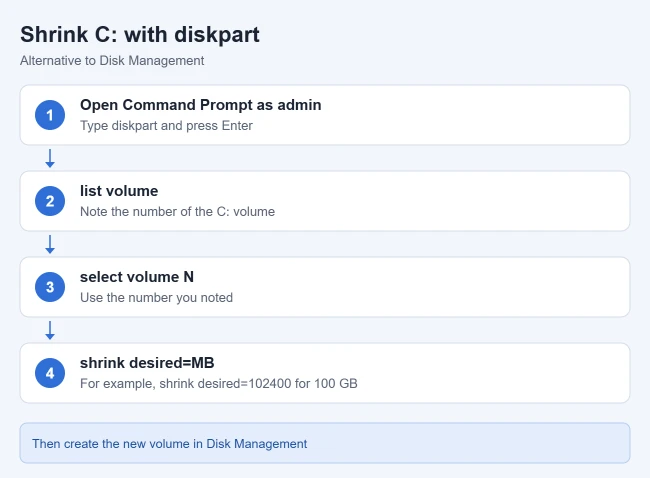Select 'Type diskpart and press Enter' text
Screen dimensions: 650x478
point(166,126)
